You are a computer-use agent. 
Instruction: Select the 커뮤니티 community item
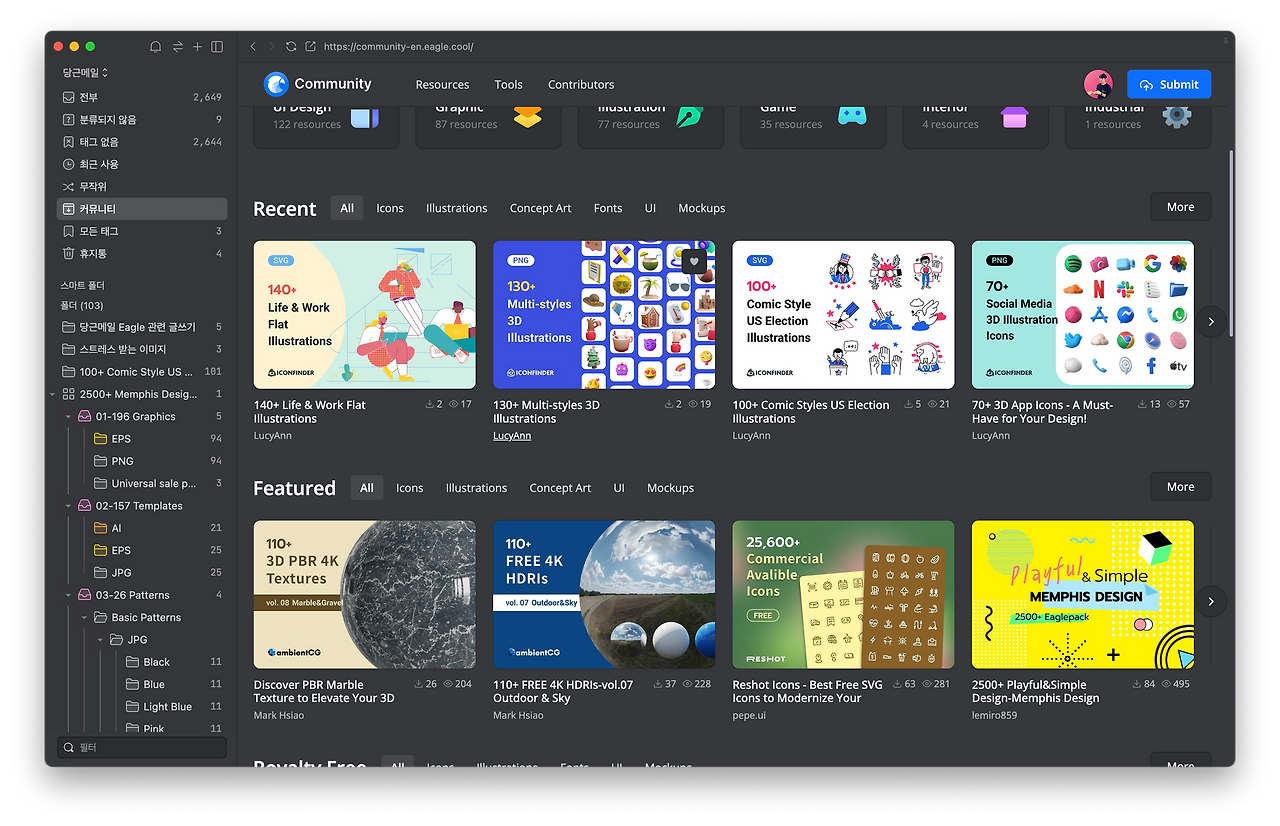point(142,209)
